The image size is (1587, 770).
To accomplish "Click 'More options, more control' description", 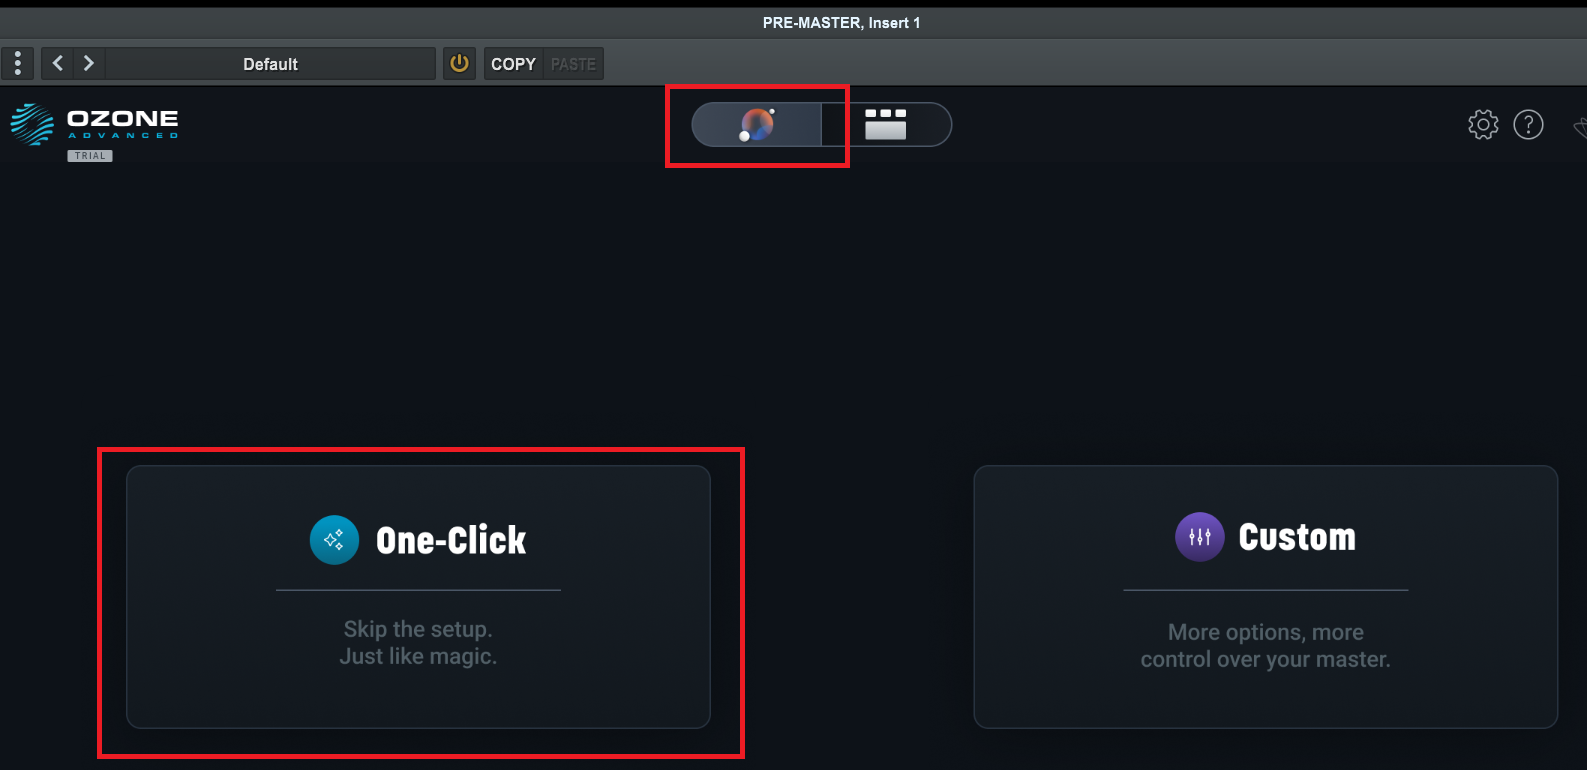I will (x=1265, y=646).
